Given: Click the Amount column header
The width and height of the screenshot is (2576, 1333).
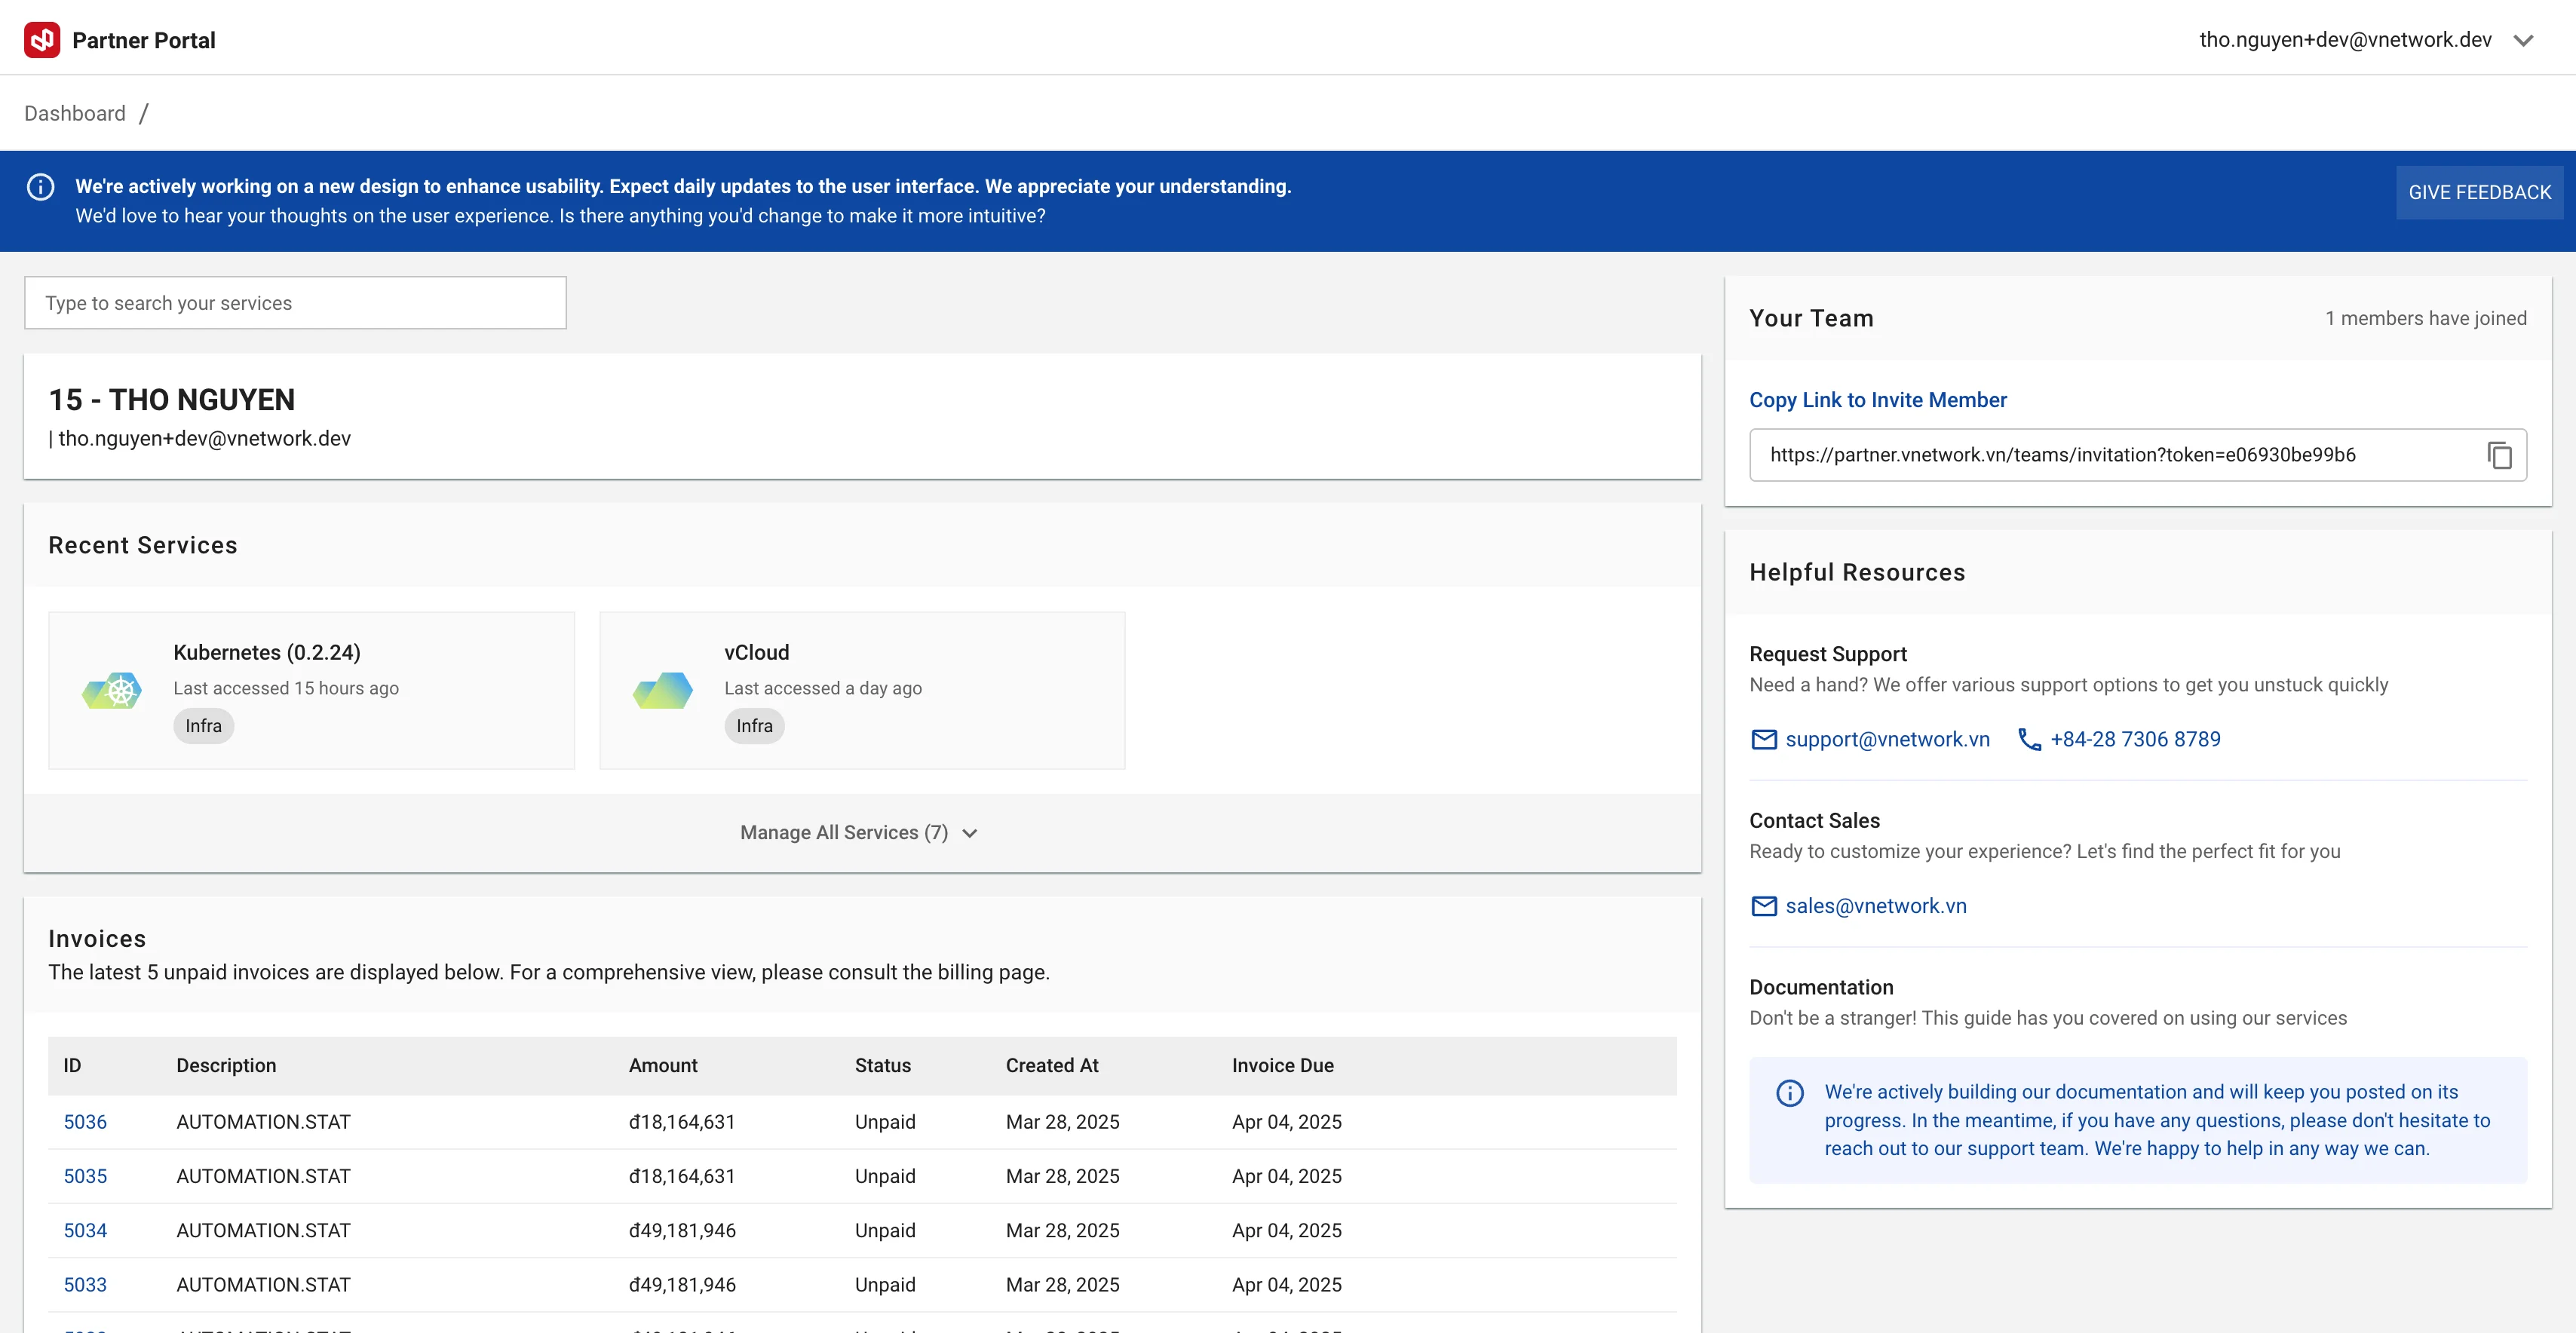Looking at the screenshot, I should click(663, 1066).
